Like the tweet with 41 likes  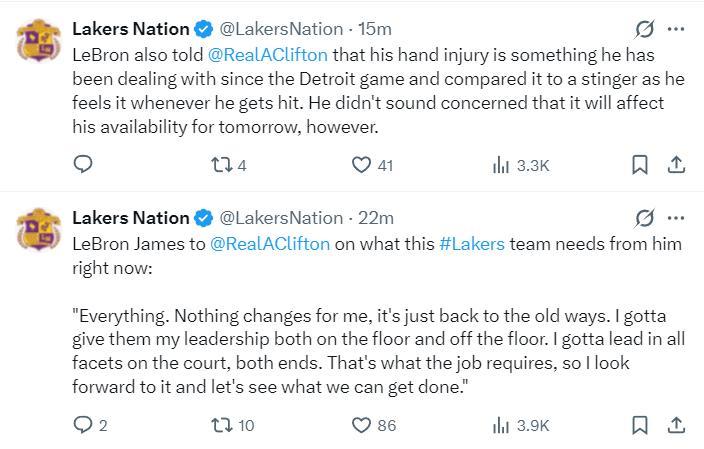(x=363, y=165)
